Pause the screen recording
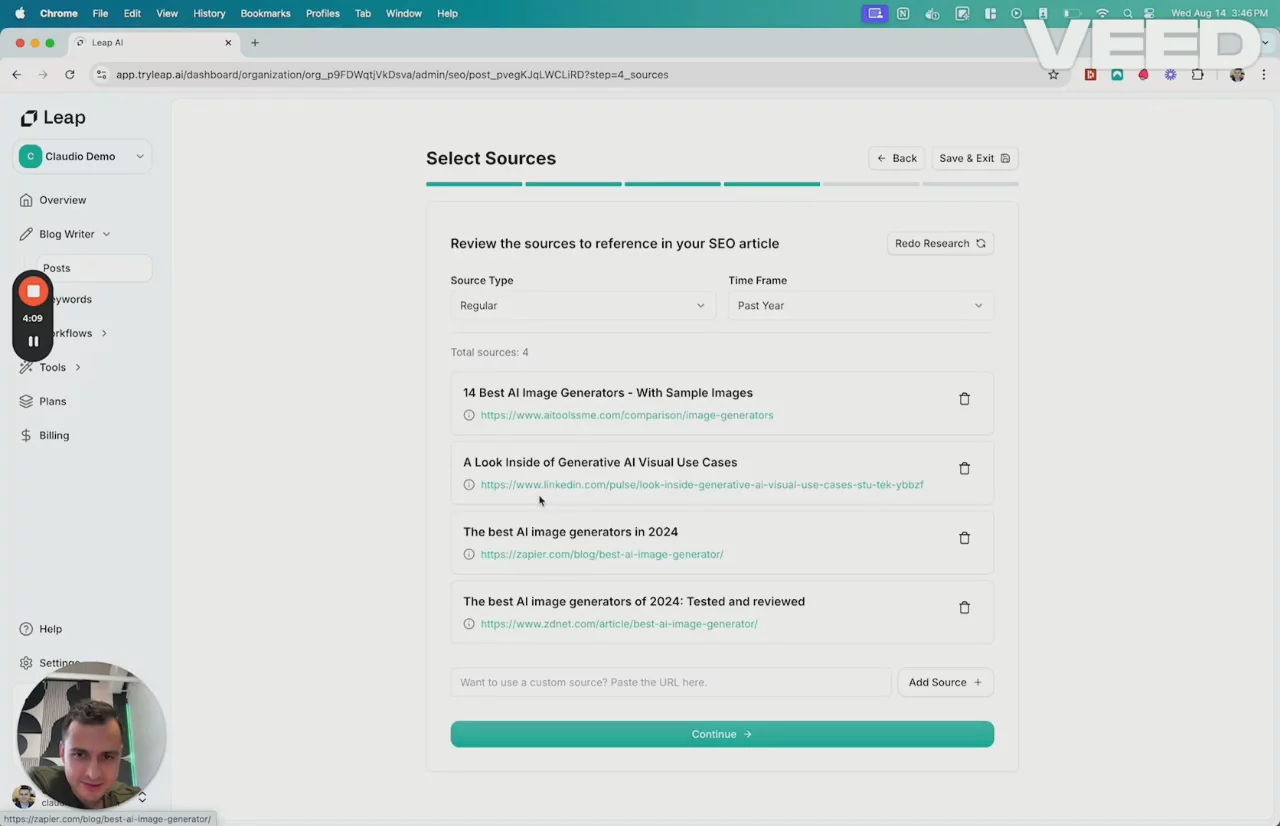This screenshot has width=1280, height=826. click(x=33, y=341)
